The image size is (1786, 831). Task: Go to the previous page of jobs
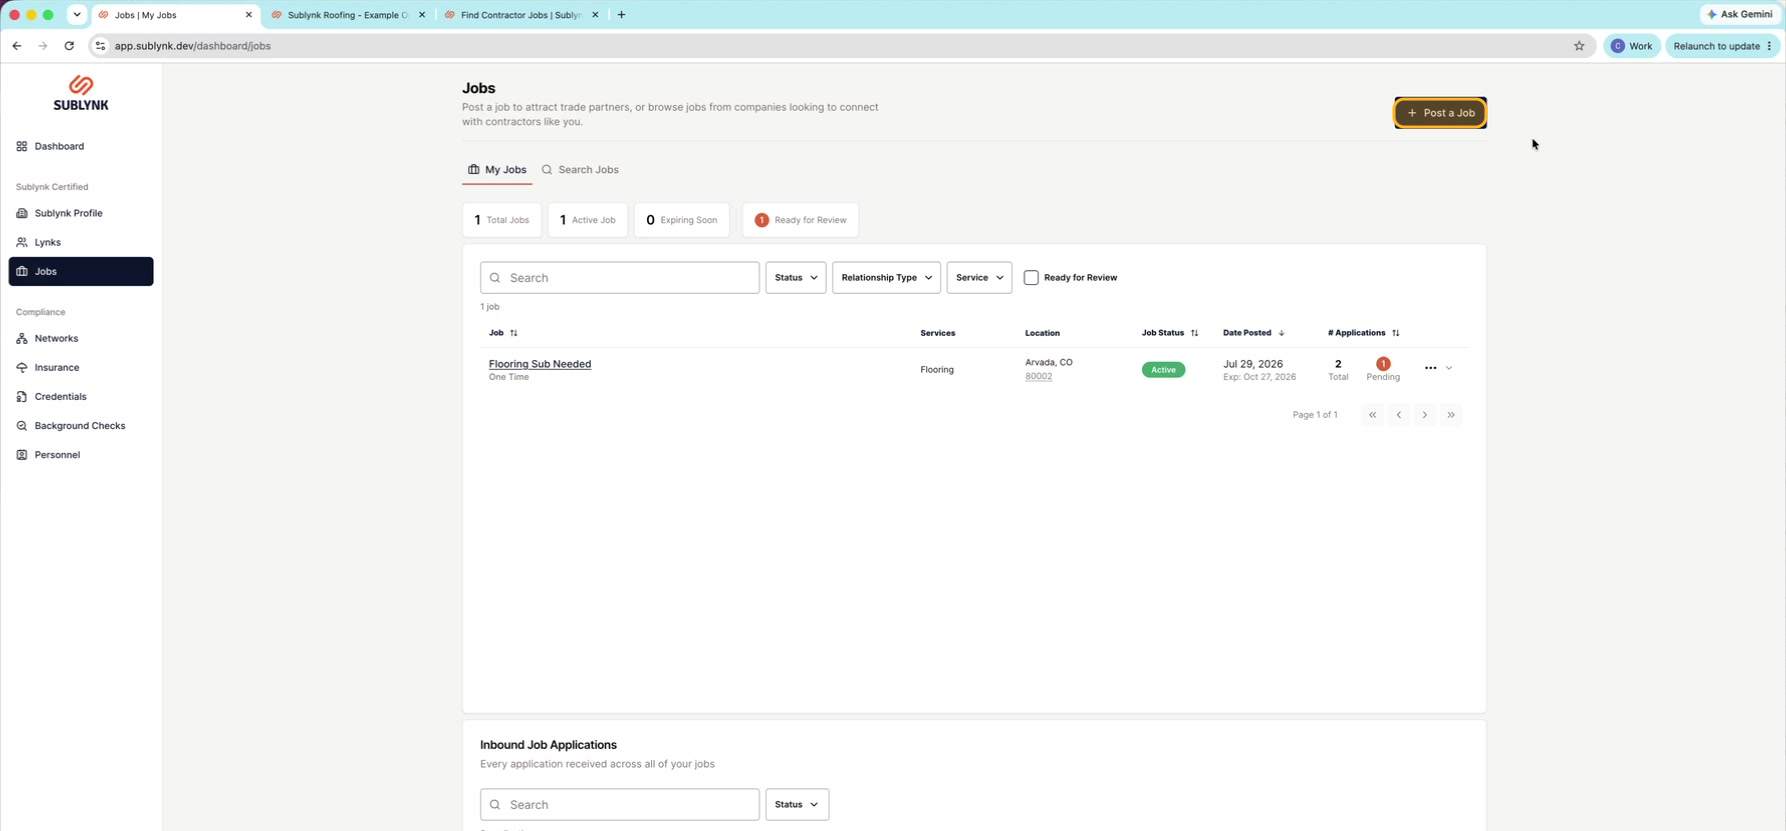[1399, 415]
